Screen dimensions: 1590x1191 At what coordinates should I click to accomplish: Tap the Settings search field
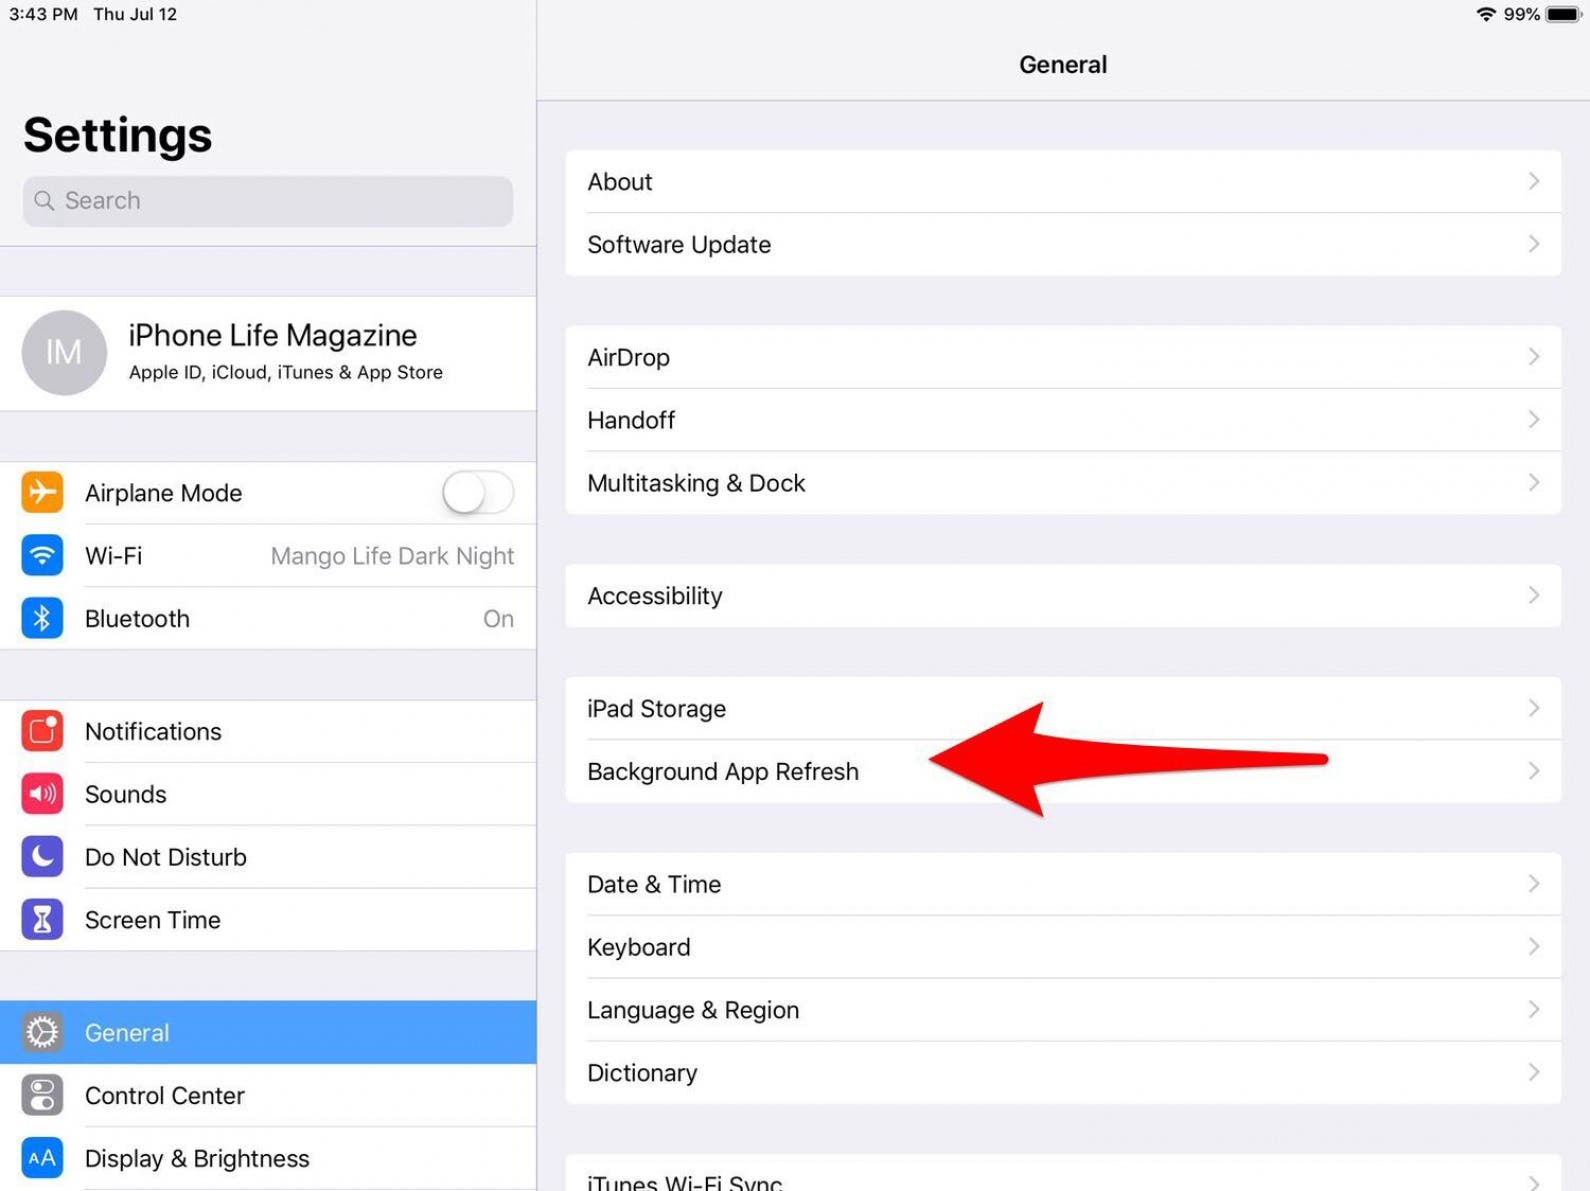click(268, 201)
